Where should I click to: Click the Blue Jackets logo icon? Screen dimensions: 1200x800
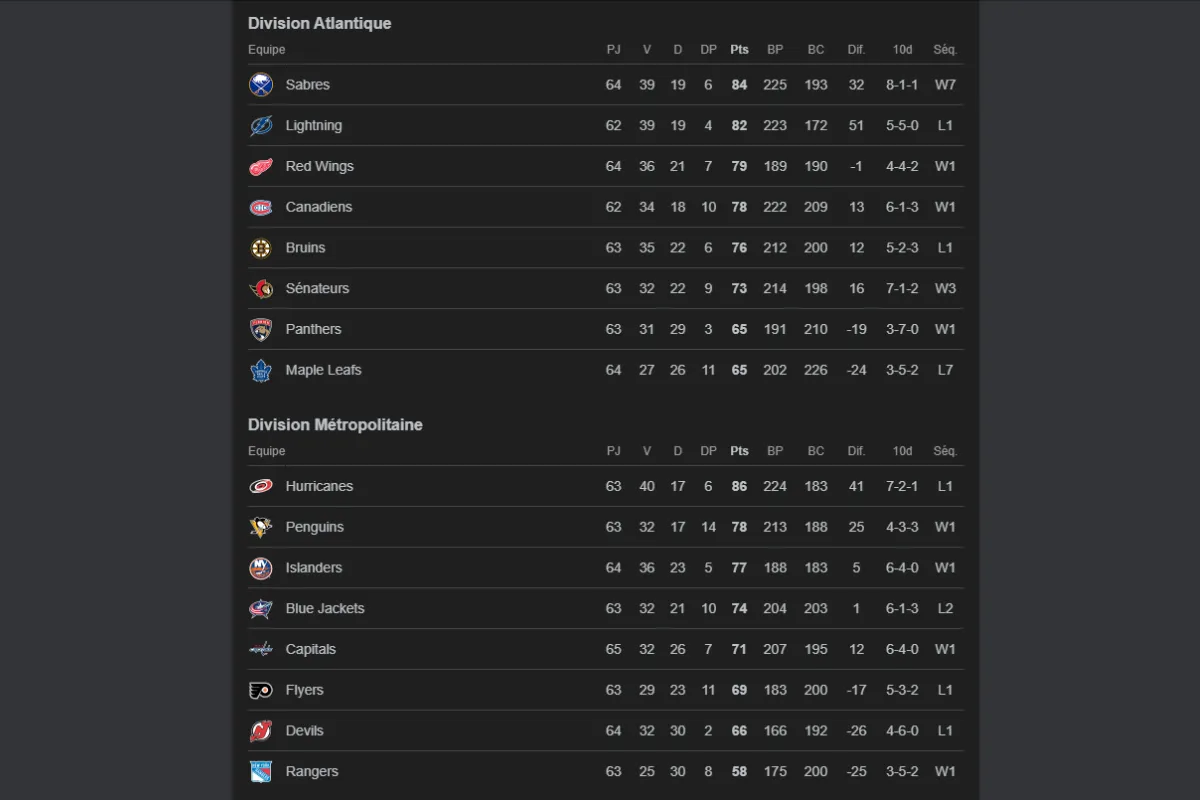[x=261, y=608]
